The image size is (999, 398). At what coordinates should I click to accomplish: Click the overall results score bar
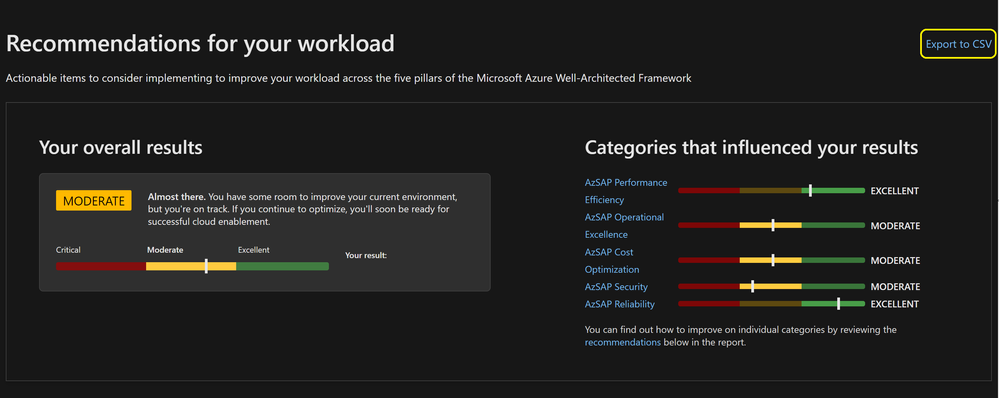coord(192,266)
